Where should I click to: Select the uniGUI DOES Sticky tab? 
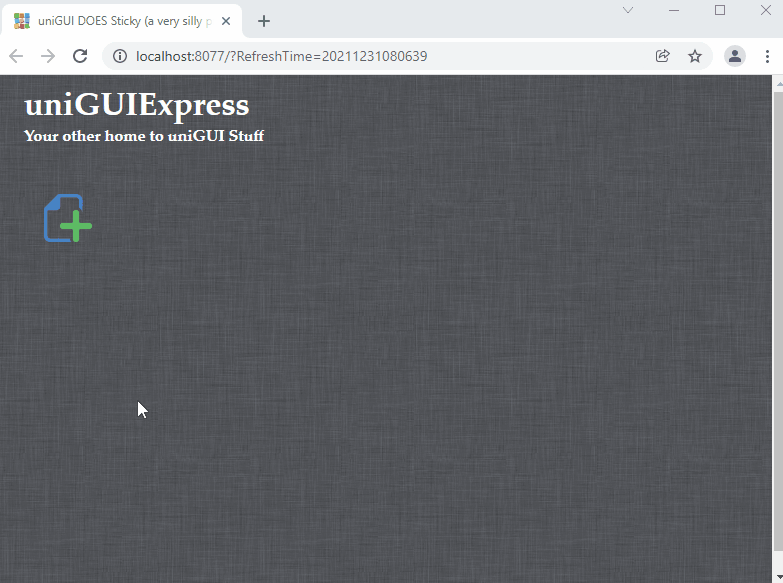pos(121,21)
